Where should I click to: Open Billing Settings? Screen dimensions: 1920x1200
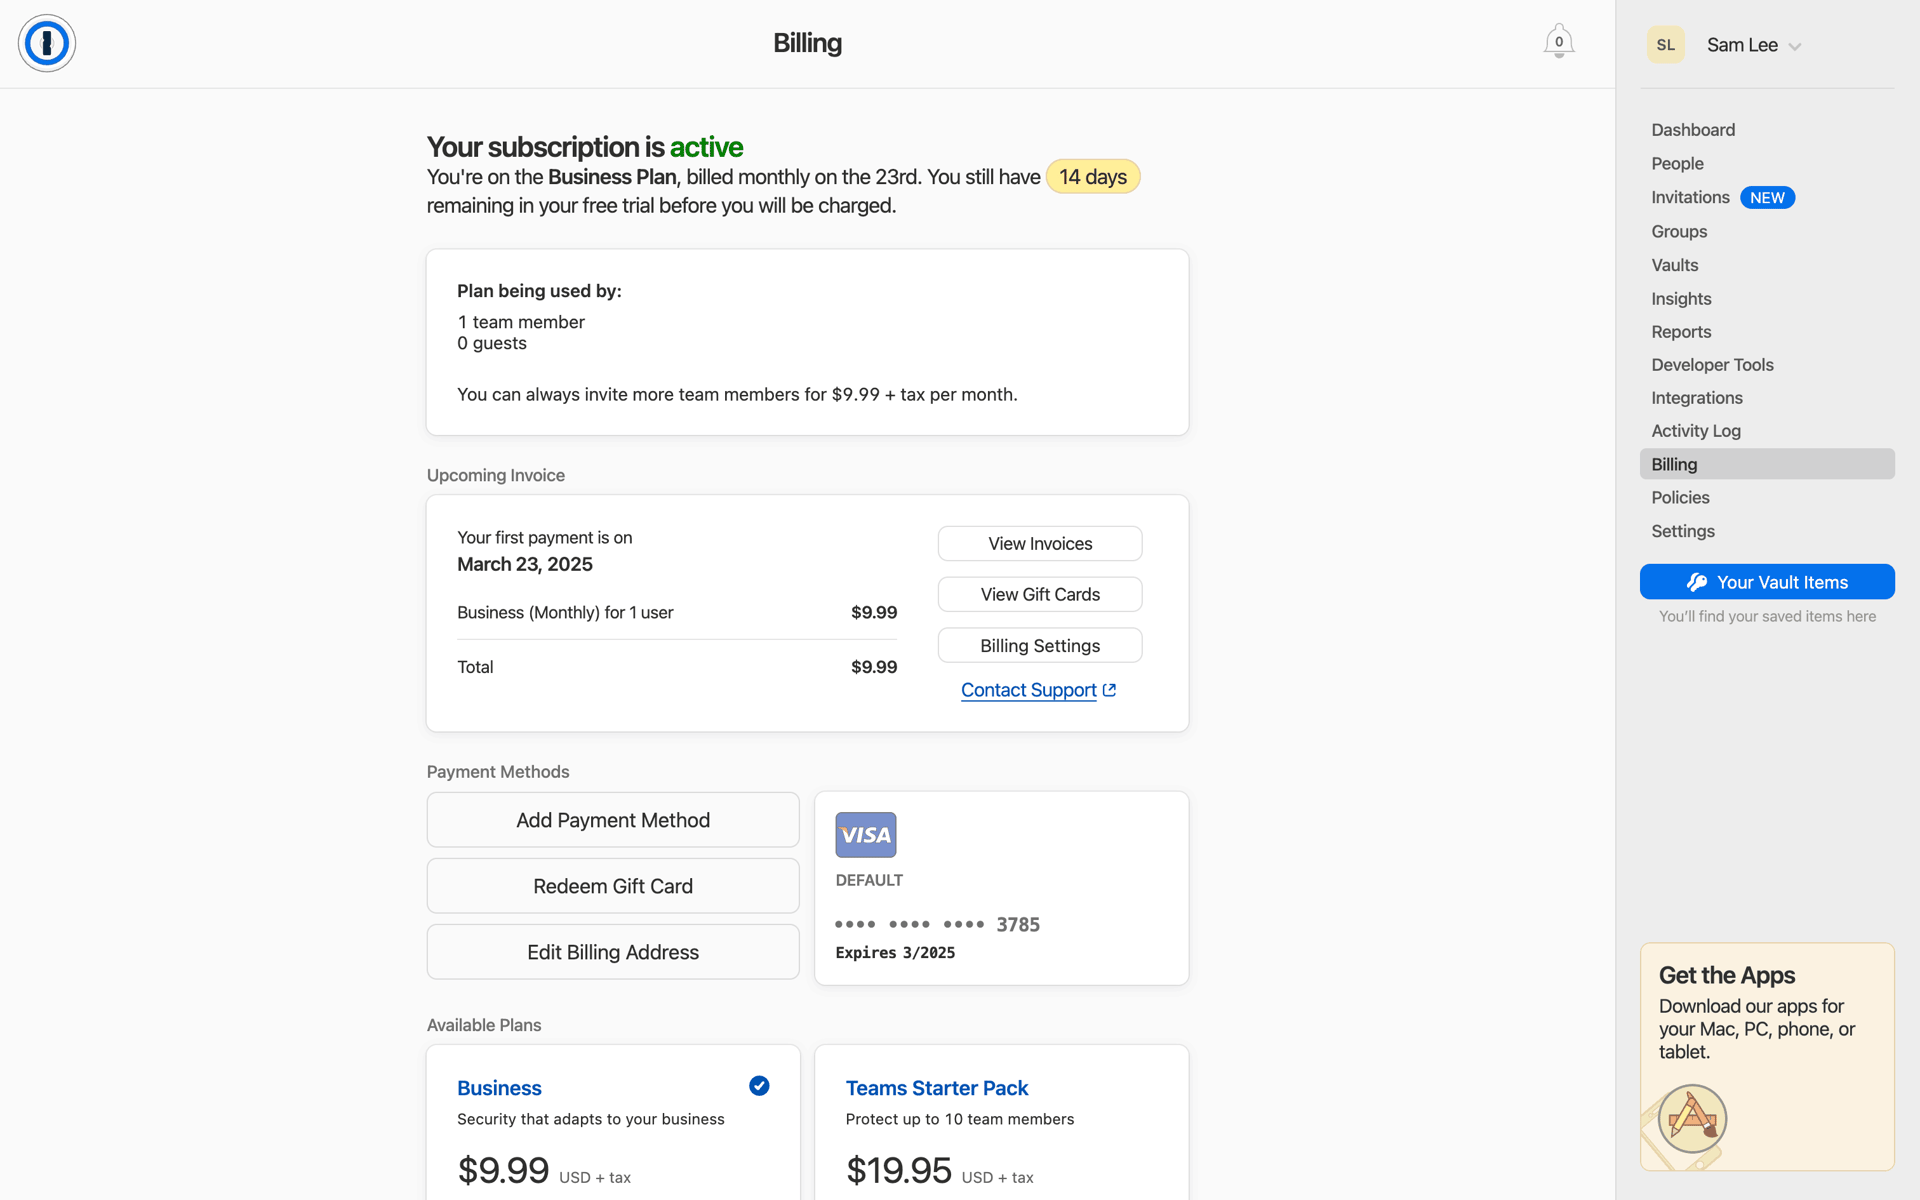[1040, 646]
